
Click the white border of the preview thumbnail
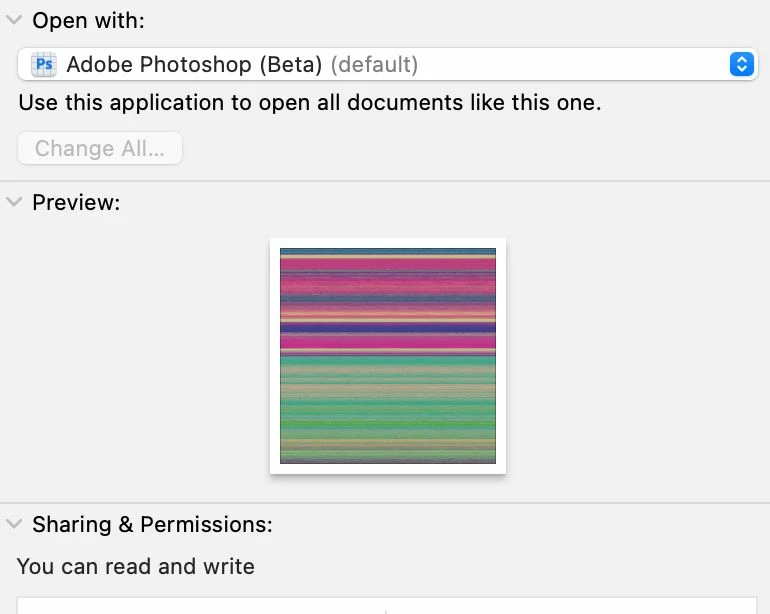pos(275,355)
